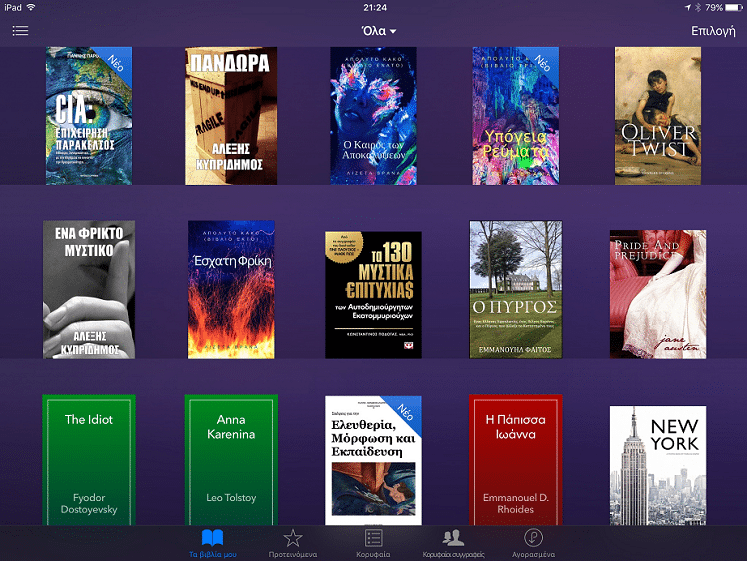Tap the location arrow status icon
This screenshot has width=747, height=561.
(688, 7)
